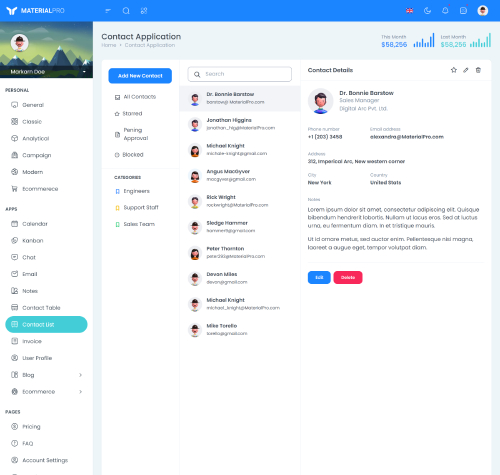This screenshot has width=500, height=475.
Task: Open the Calendar app
Action: click(46, 224)
